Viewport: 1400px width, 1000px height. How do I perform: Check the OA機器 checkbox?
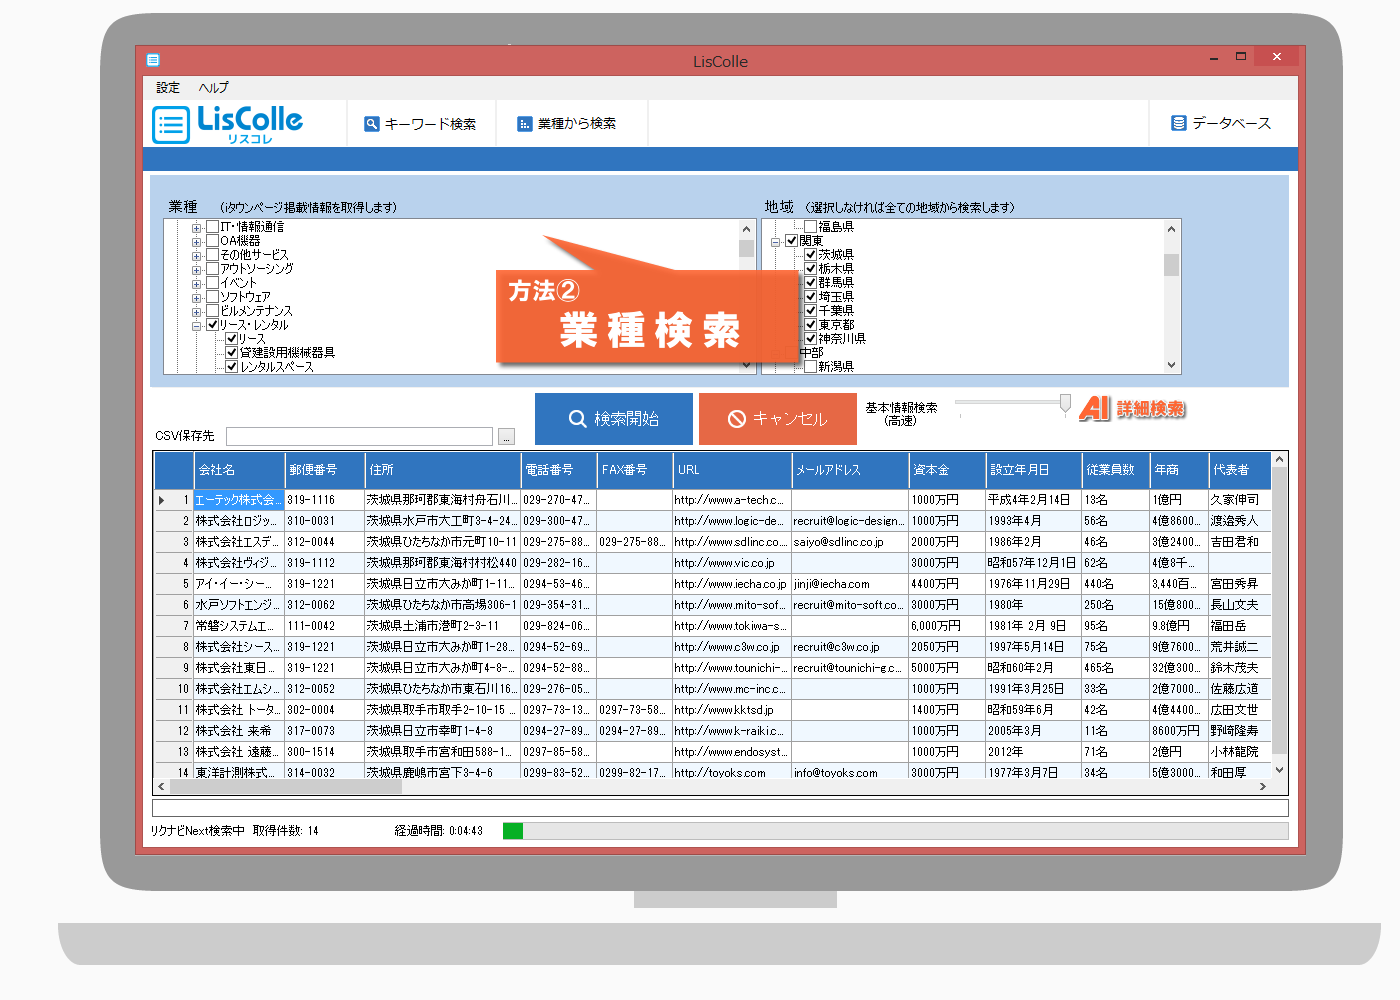tap(212, 241)
